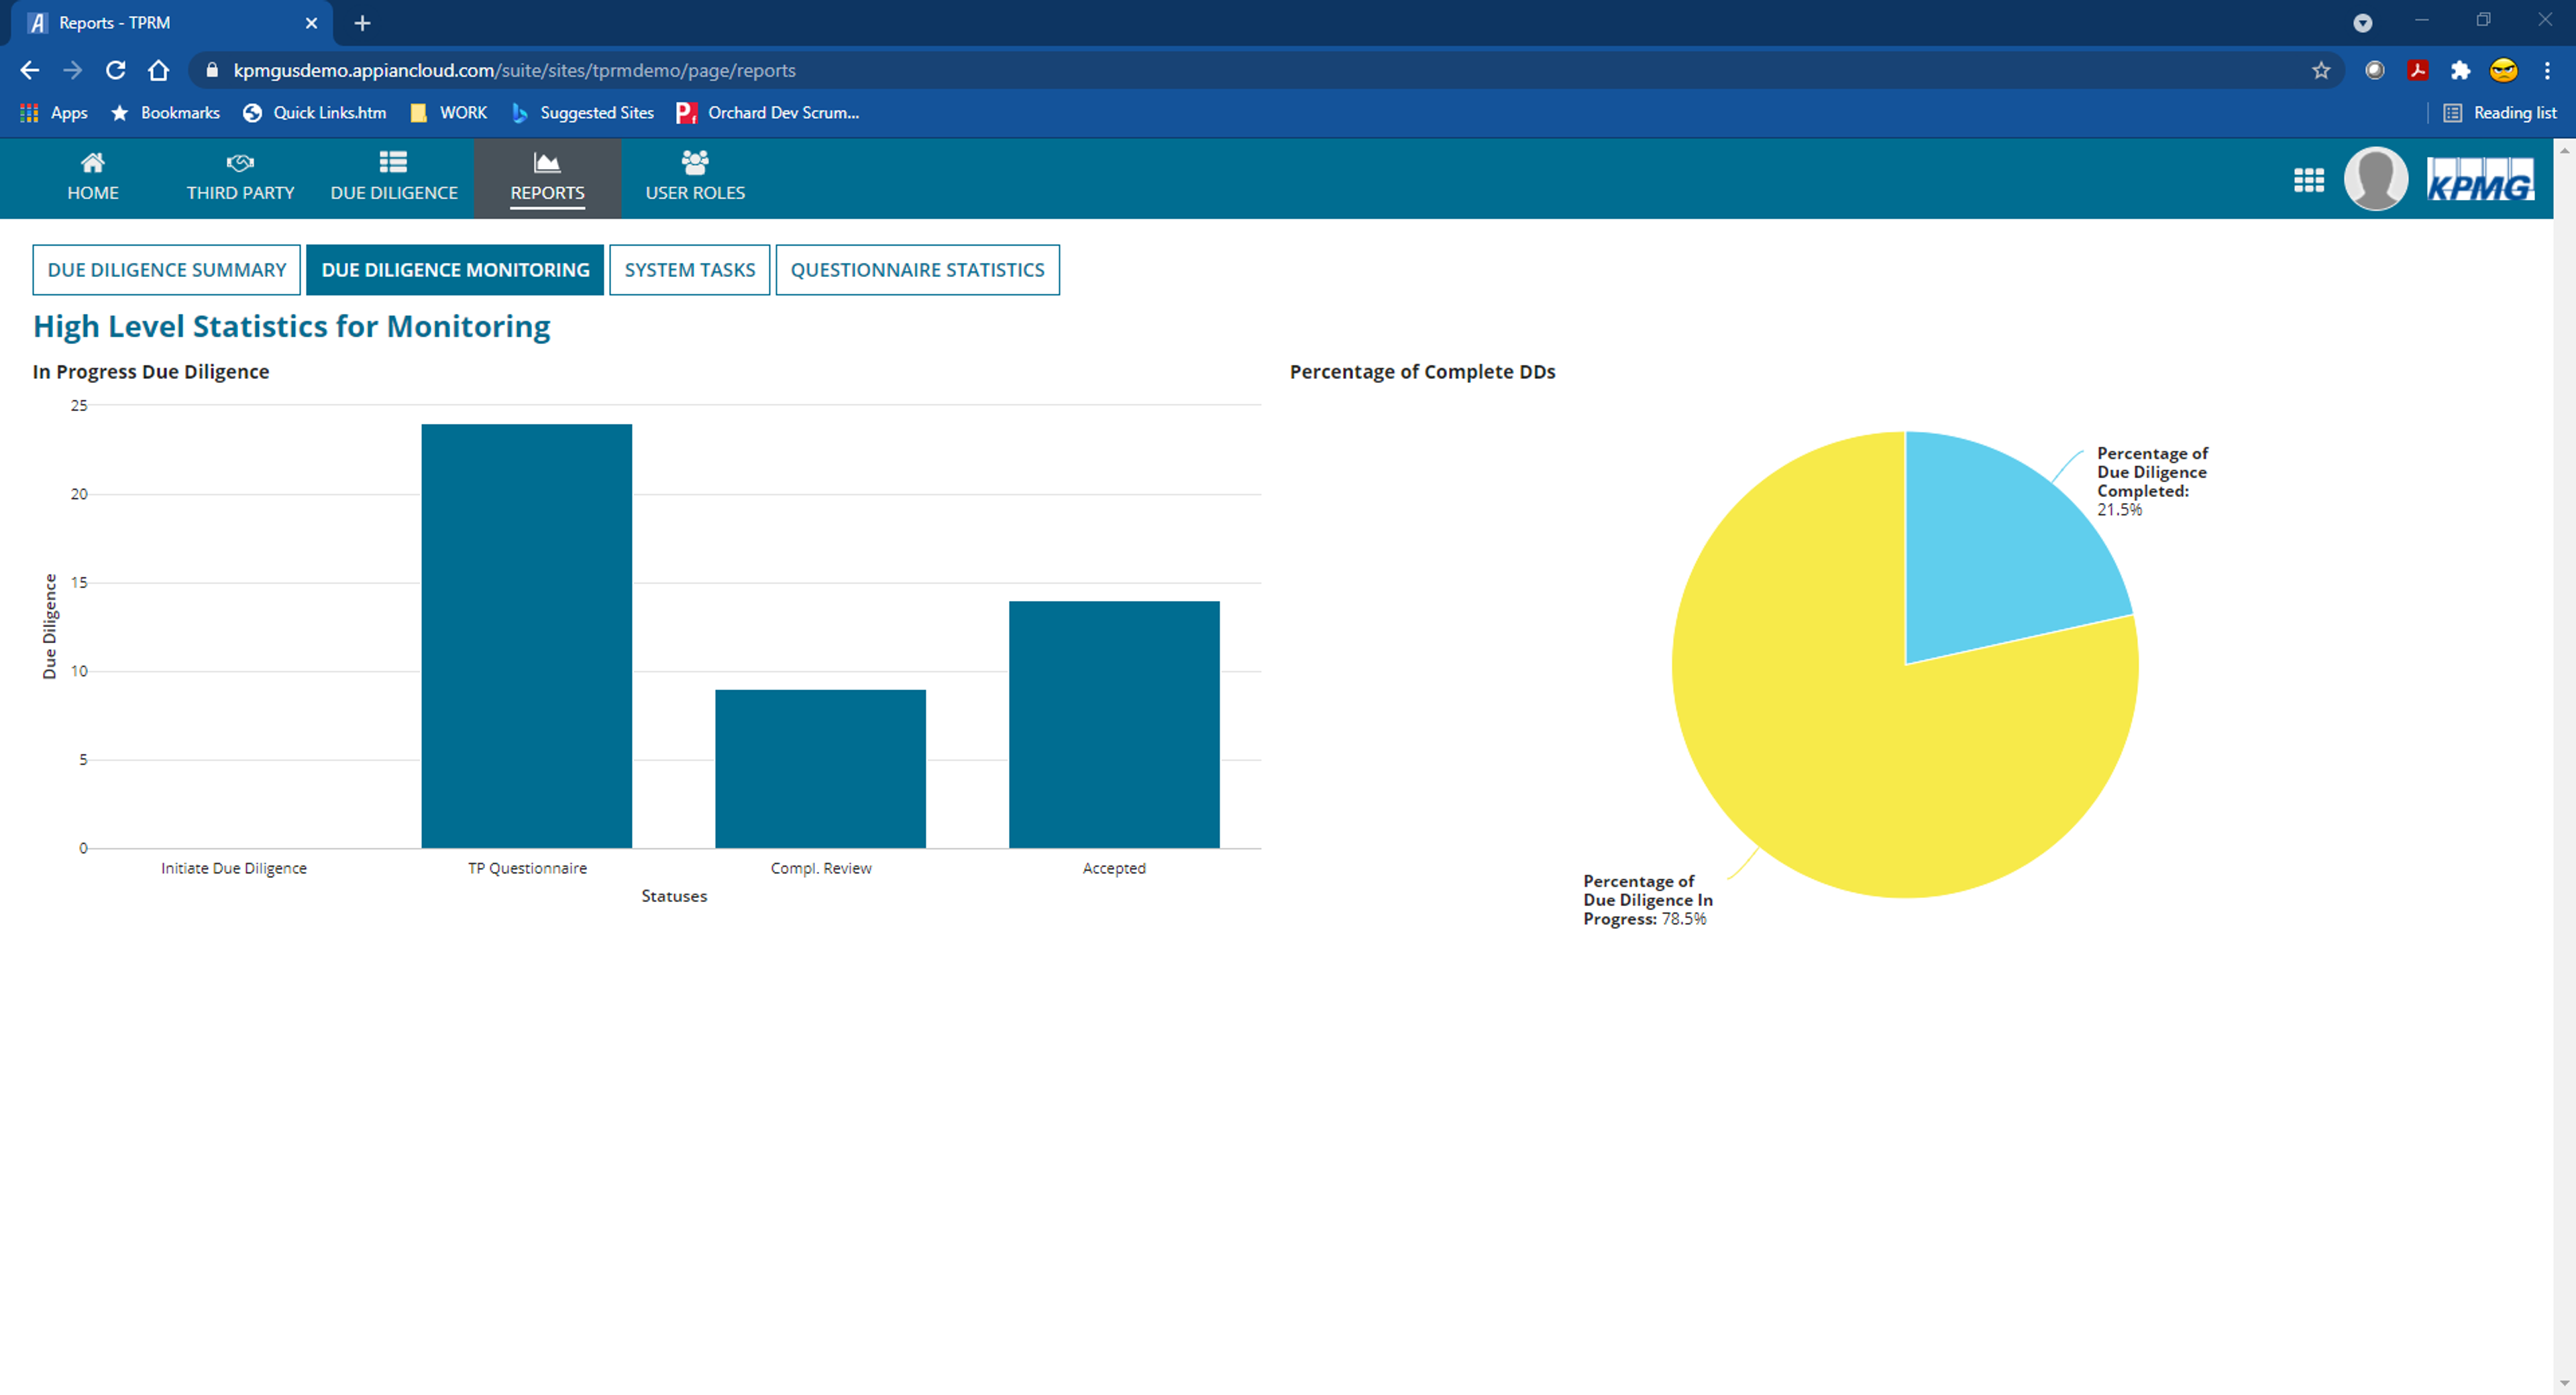Open the Appian app grid navigation menu

pyautogui.click(x=2308, y=180)
